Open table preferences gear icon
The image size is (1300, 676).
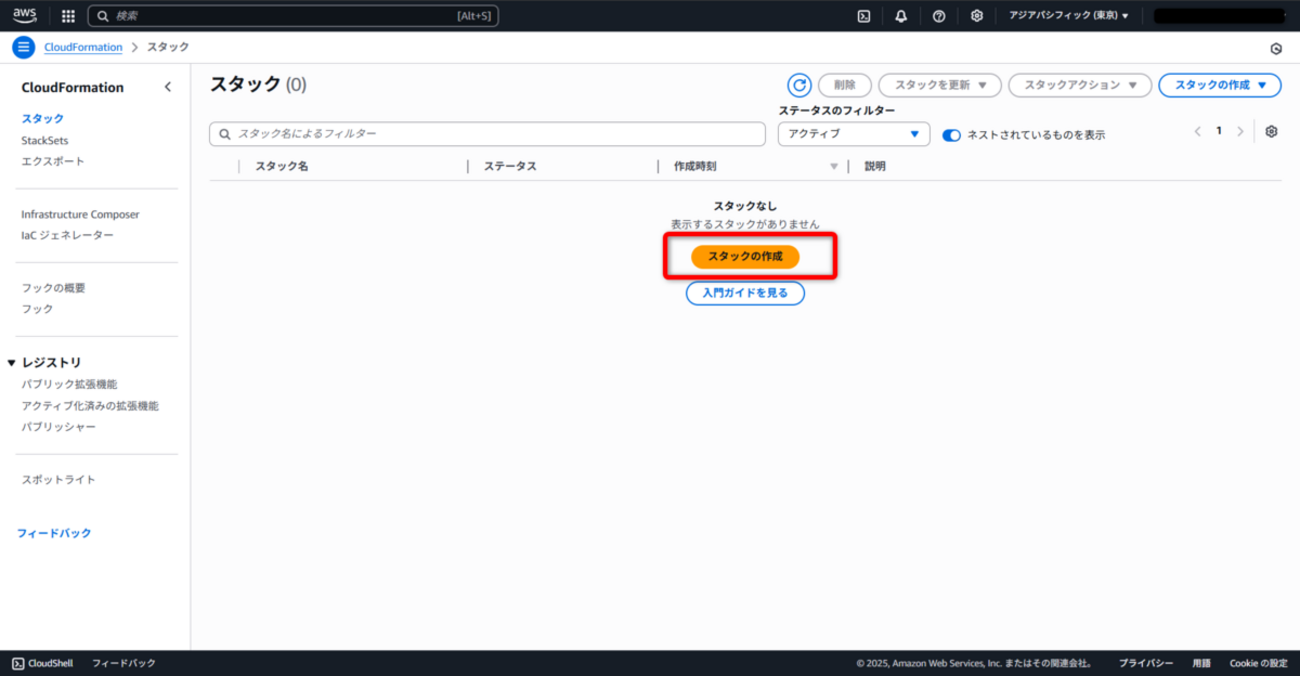1271,132
